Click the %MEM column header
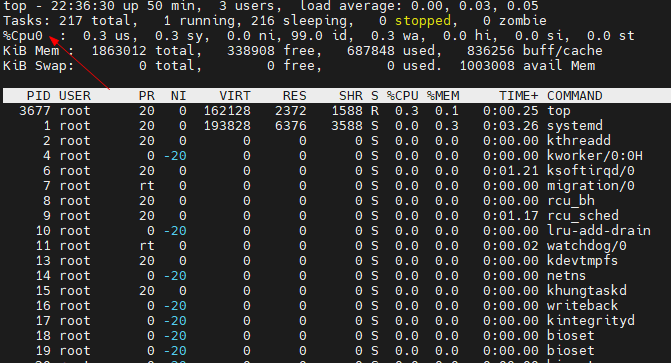 443,95
